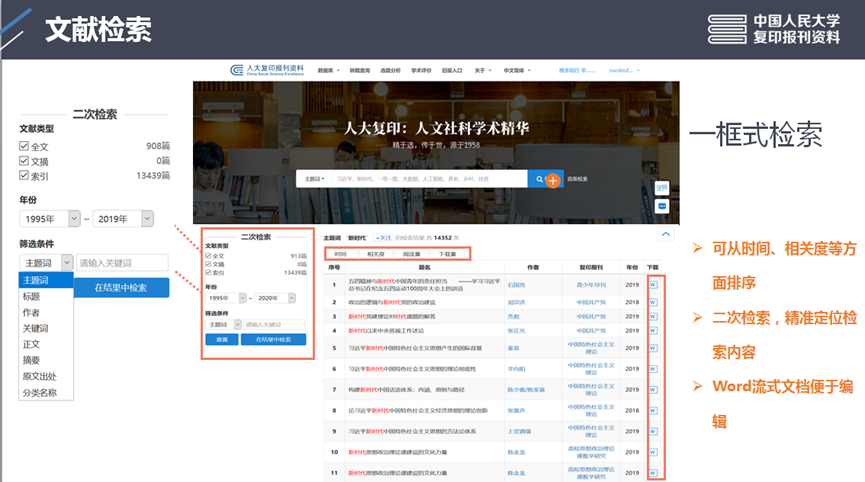
Task: Click large 在结果中检索 button in enlarged panel
Action: point(121,288)
